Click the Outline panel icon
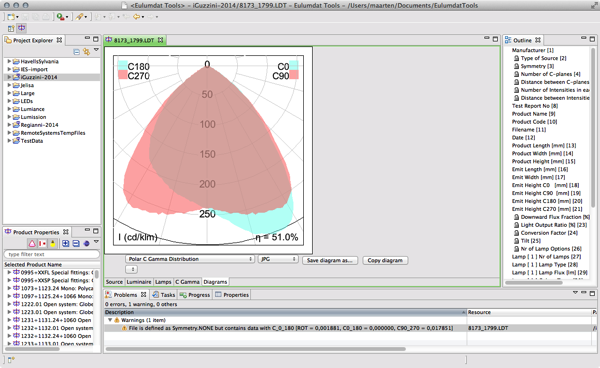Screen dimensions: 600x368 click(508, 40)
